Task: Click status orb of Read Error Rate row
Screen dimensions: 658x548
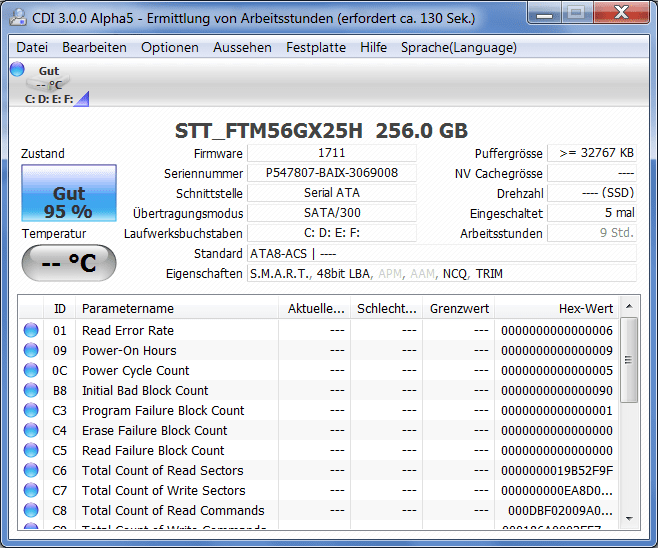Action: pos(31,330)
